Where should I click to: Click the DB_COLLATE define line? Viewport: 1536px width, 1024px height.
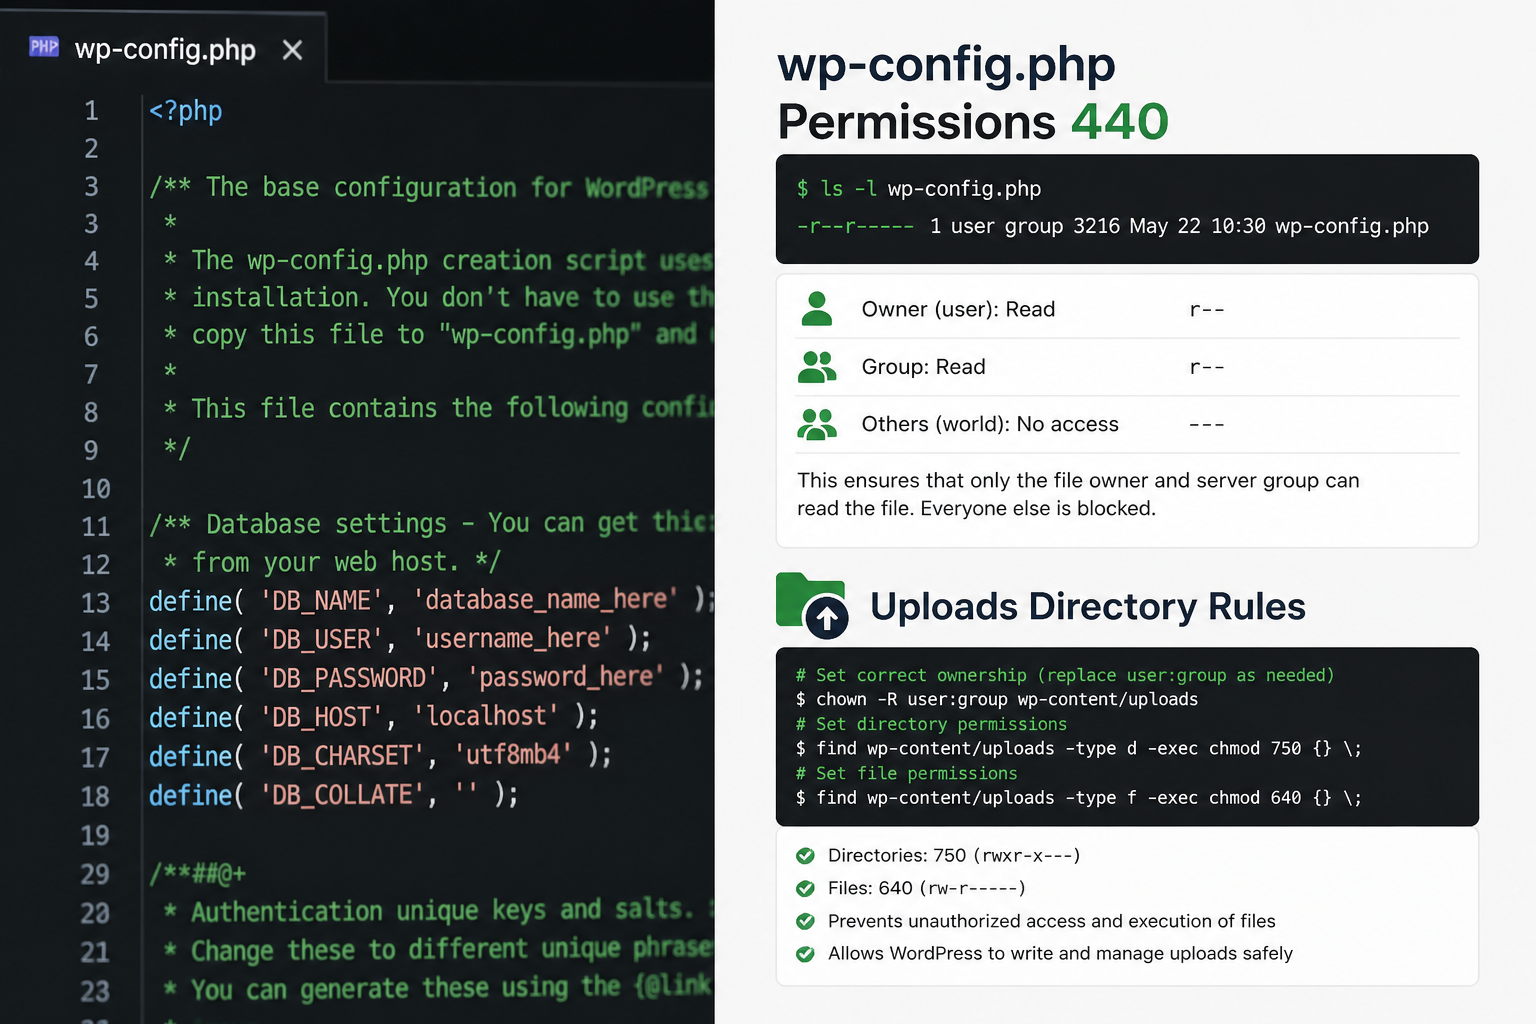click(333, 795)
